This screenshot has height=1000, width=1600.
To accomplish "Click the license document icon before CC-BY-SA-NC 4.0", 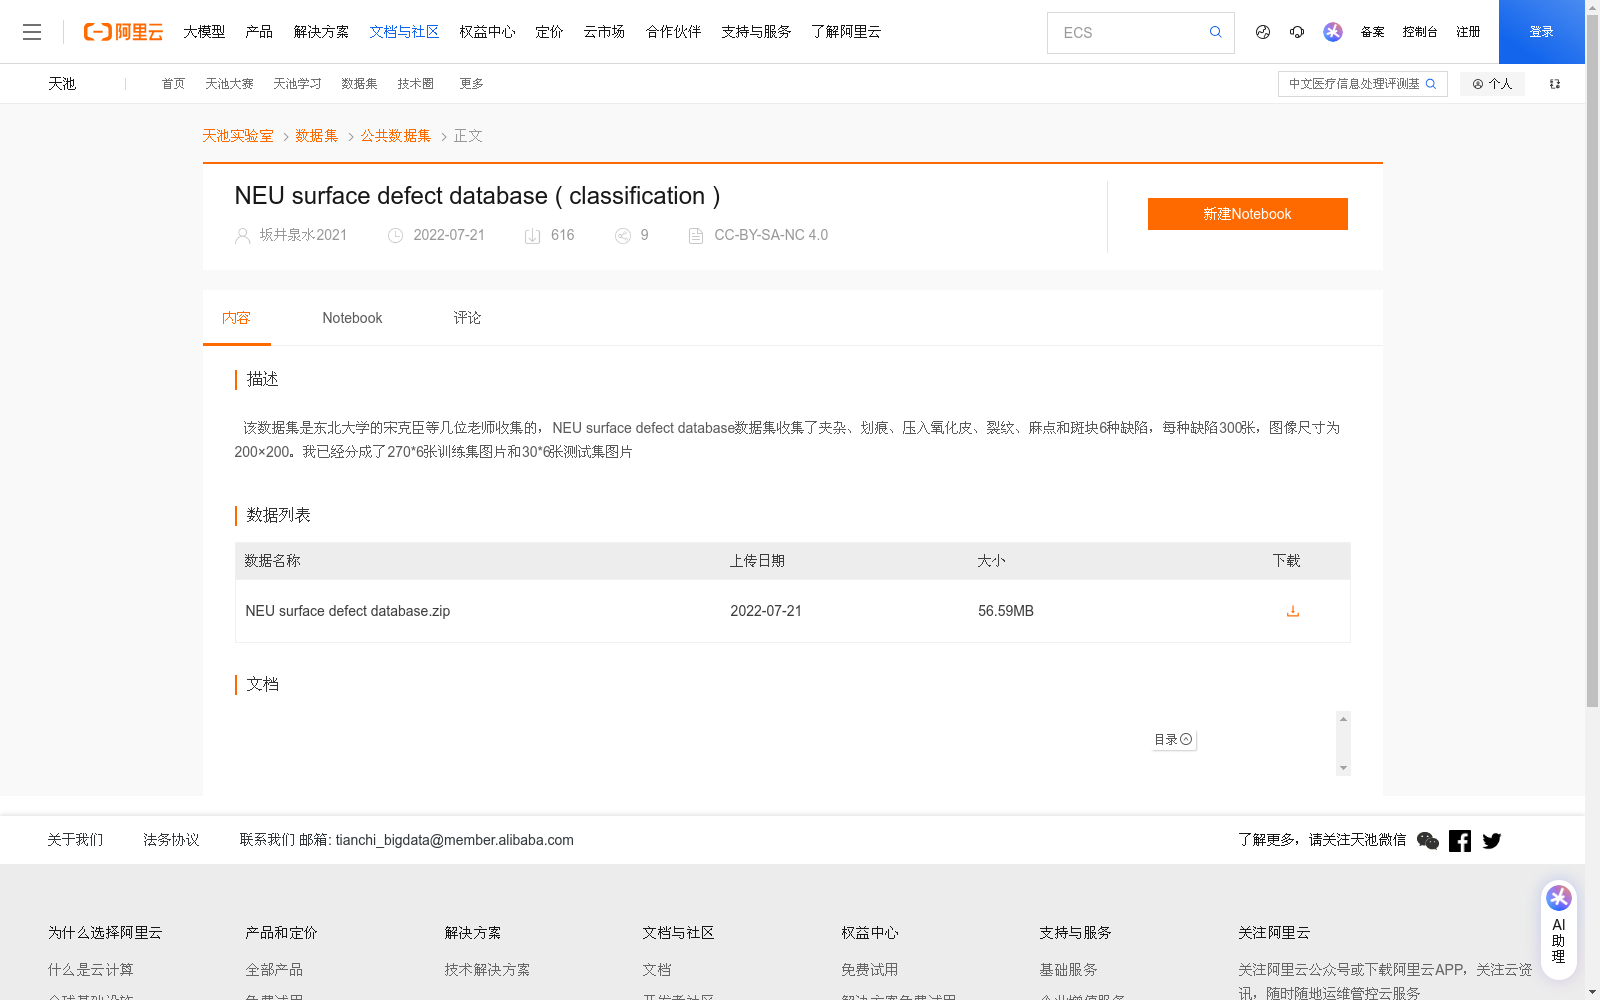I will [x=696, y=236].
